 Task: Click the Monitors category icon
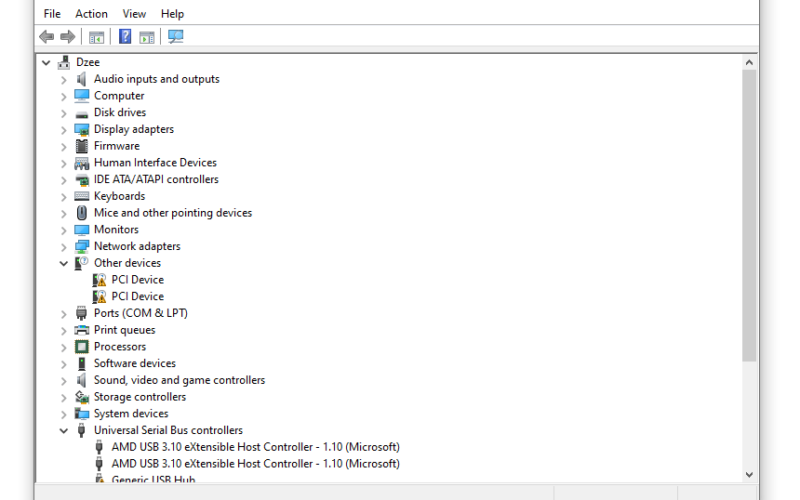pyautogui.click(x=82, y=230)
